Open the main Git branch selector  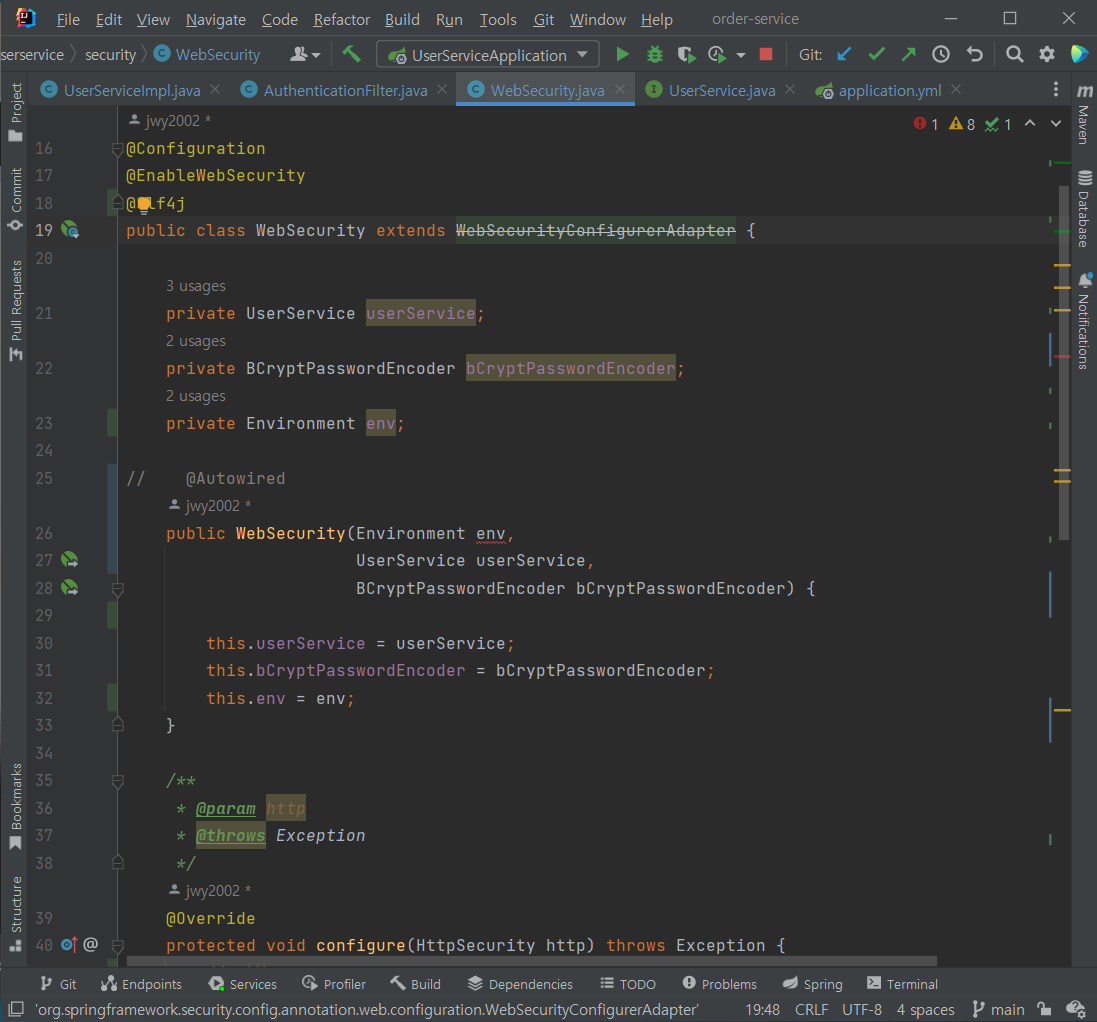click(997, 1010)
